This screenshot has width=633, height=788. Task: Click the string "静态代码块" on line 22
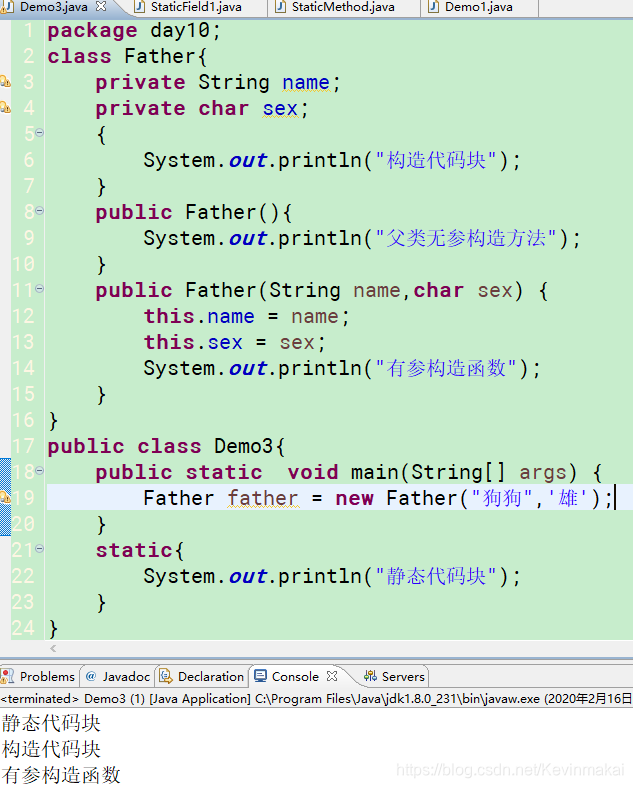coord(436,576)
